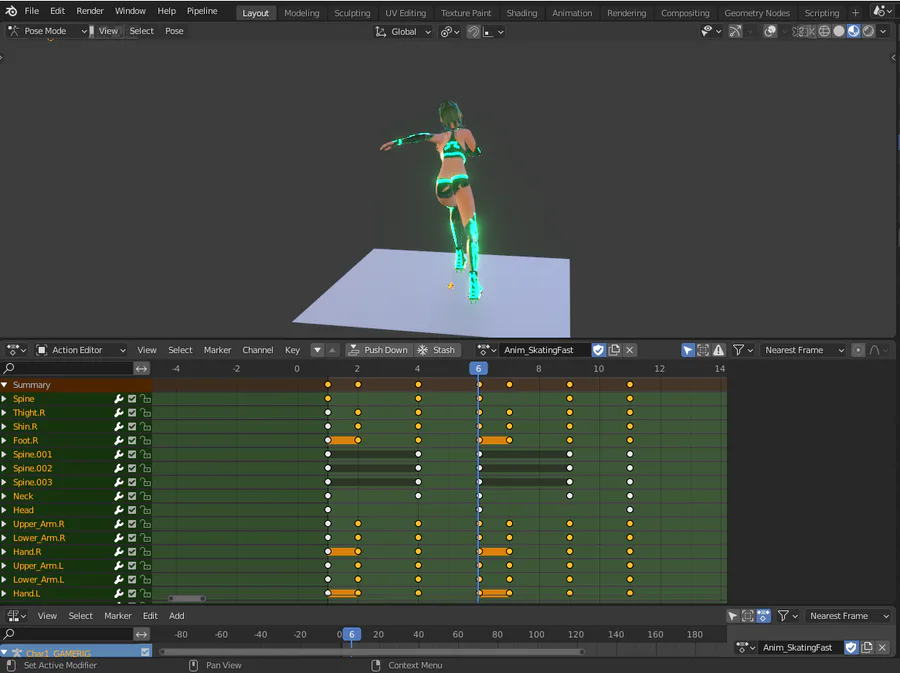Toggle only show errors warning icon
This screenshot has height=673, width=900.
point(718,349)
